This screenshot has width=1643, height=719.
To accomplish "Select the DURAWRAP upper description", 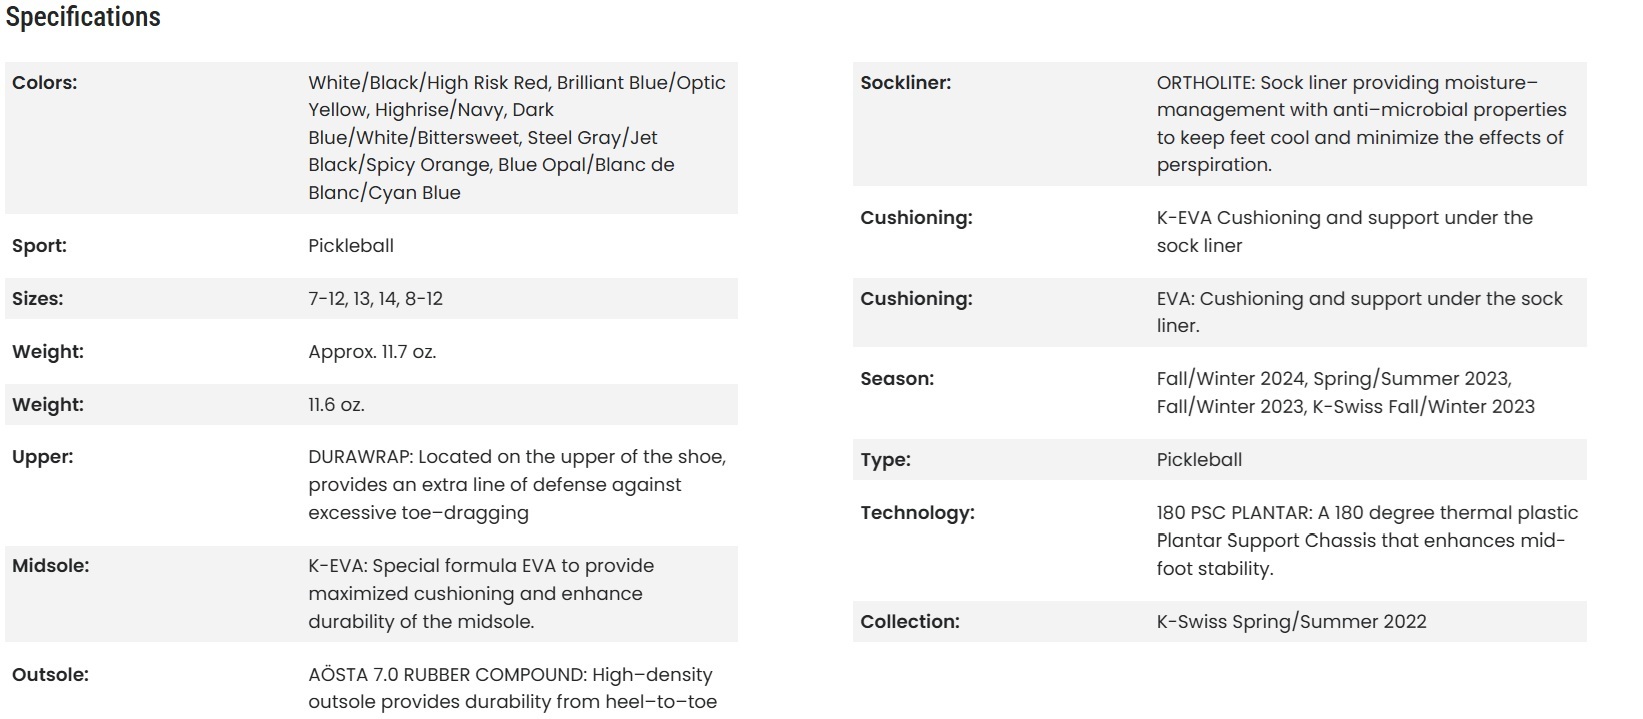I will pyautogui.click(x=517, y=485).
